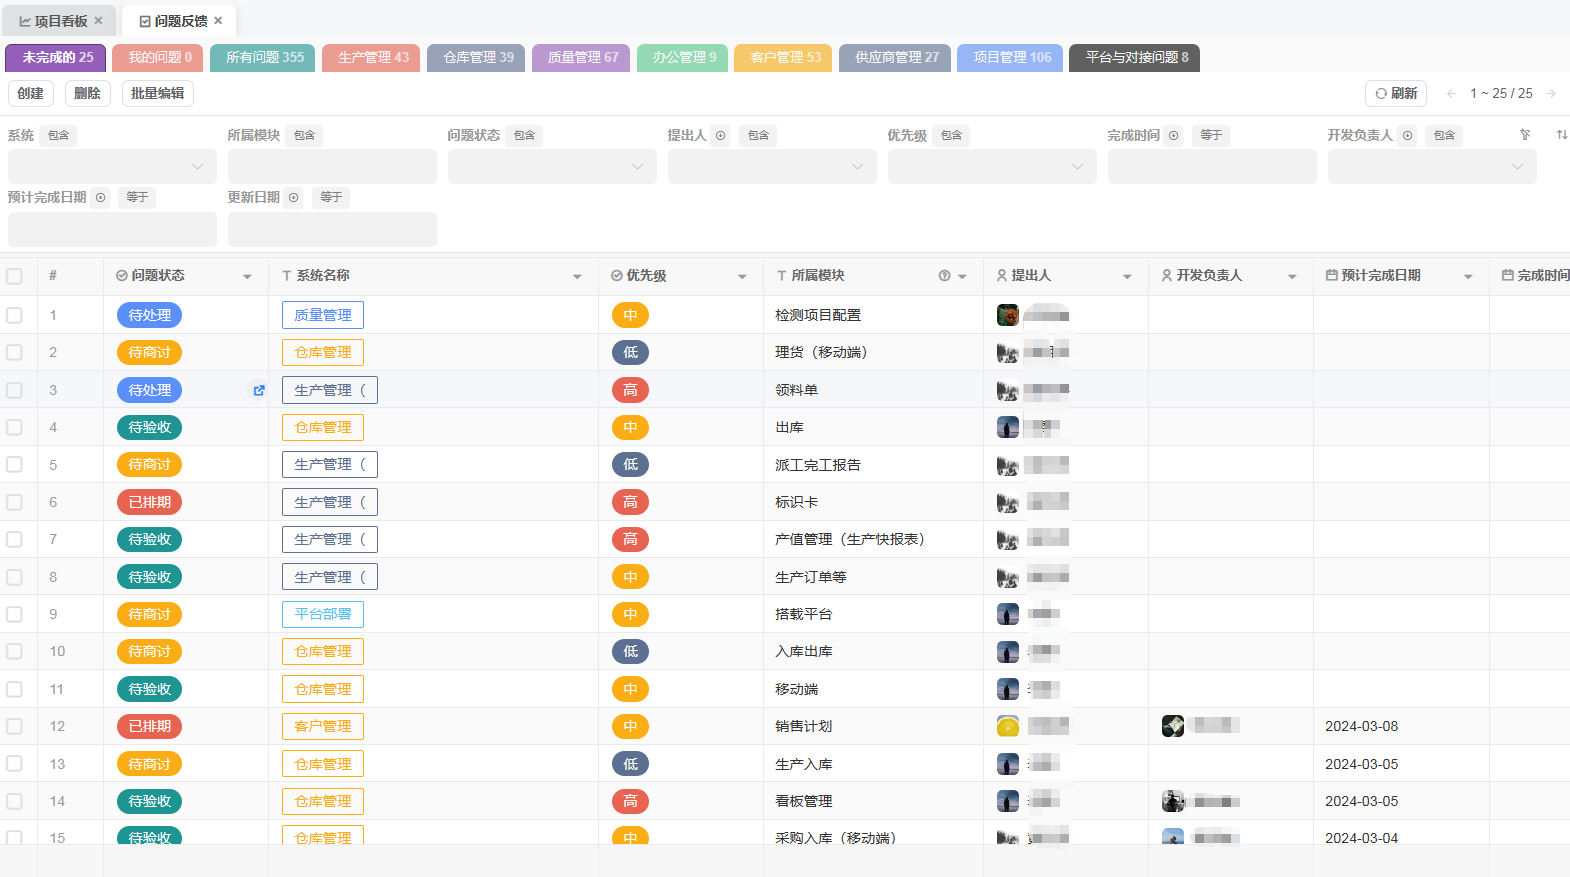The height and width of the screenshot is (877, 1570).
Task: Click help icon in 所属模块 column header
Action: pyautogui.click(x=944, y=276)
